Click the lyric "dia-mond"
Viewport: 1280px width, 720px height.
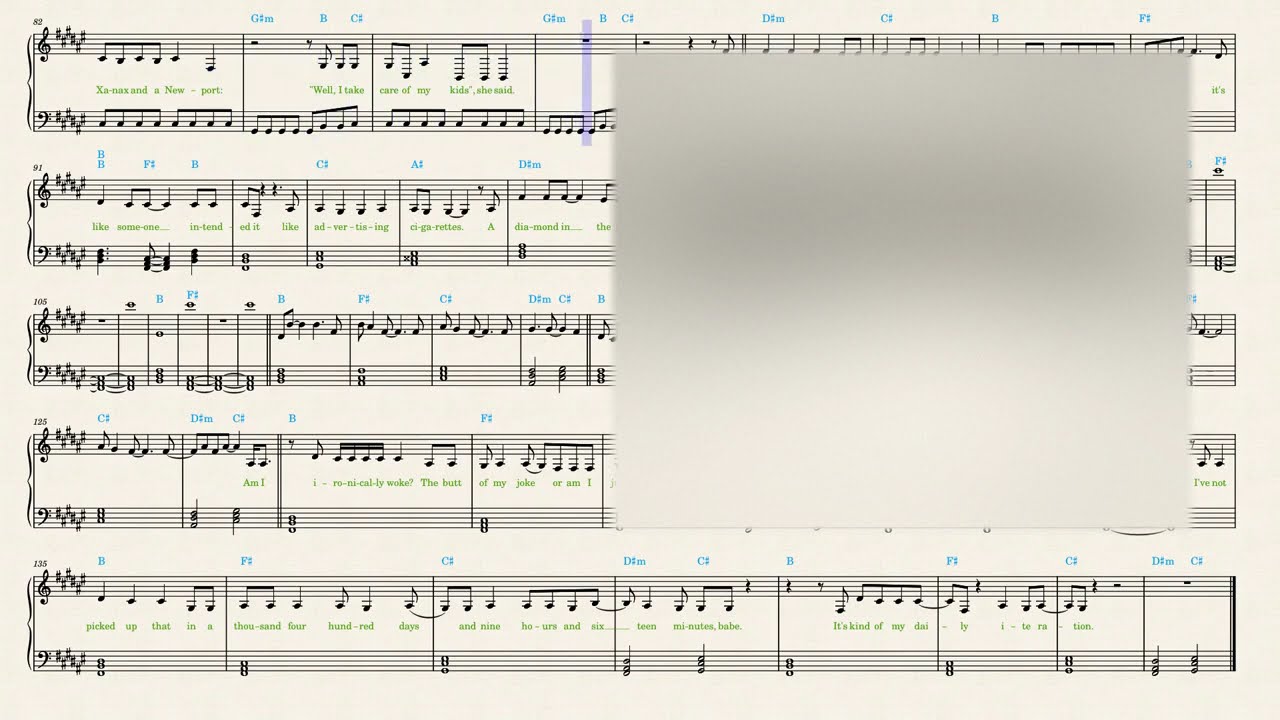click(537, 226)
